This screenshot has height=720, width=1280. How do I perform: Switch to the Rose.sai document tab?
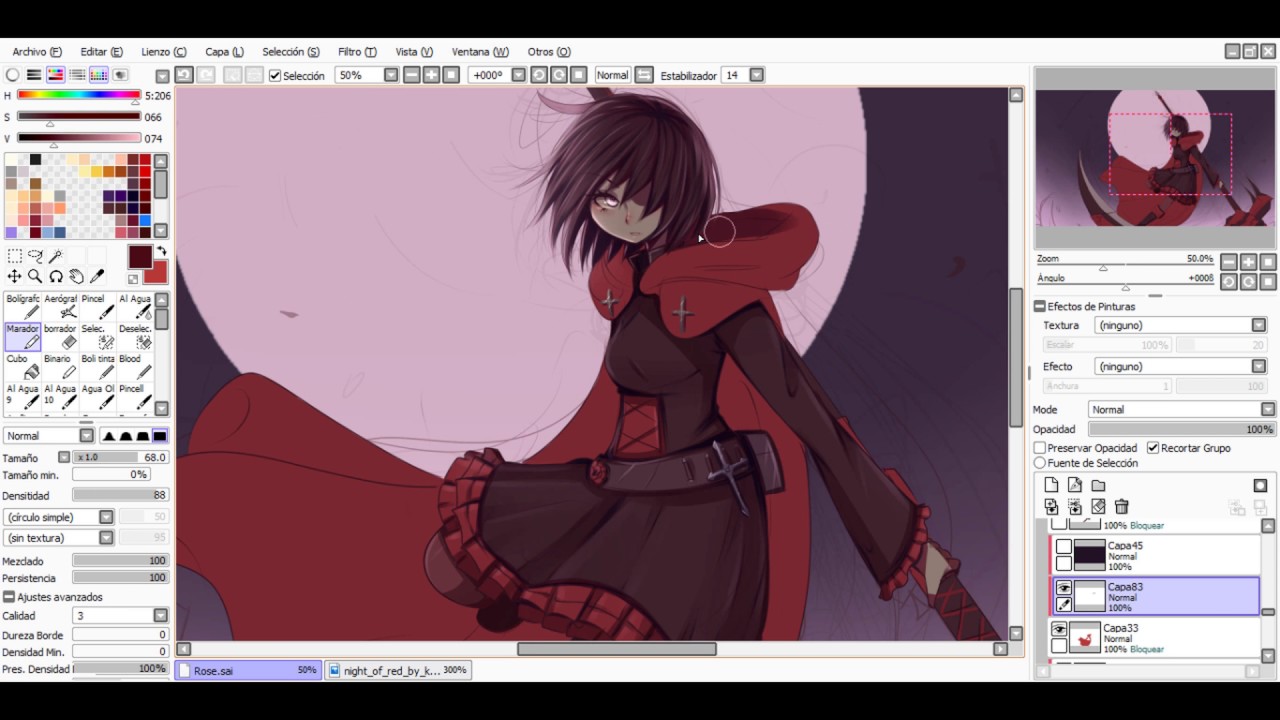click(249, 670)
